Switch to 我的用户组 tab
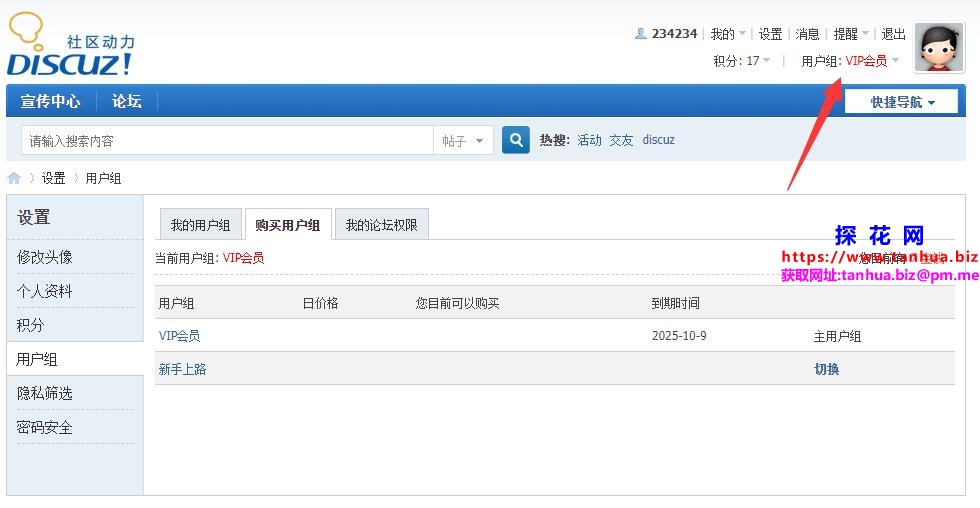The width and height of the screenshot is (980, 508). (x=200, y=225)
